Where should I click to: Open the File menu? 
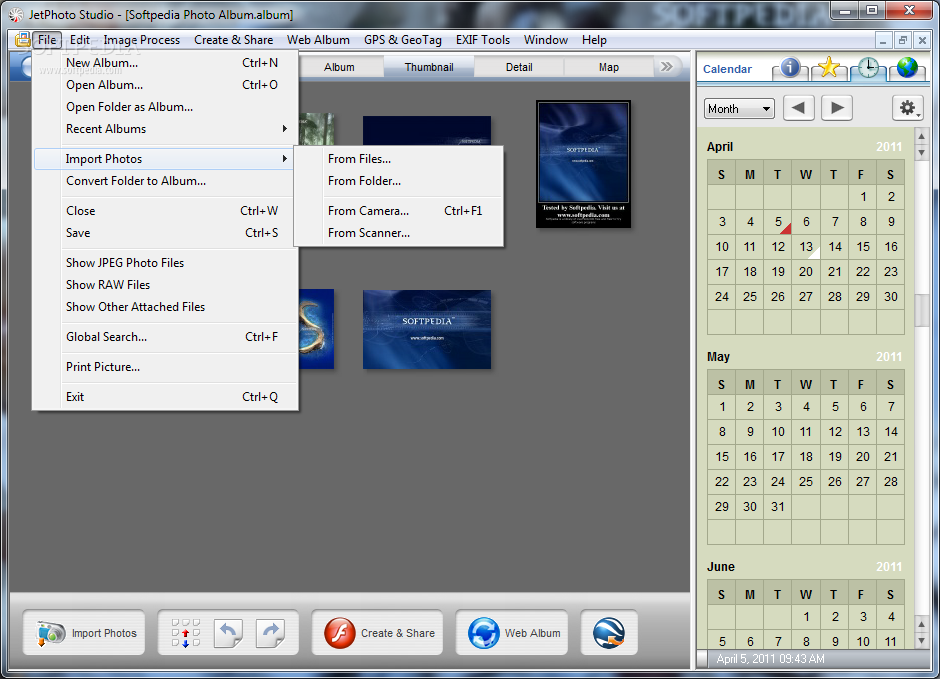[x=47, y=40]
